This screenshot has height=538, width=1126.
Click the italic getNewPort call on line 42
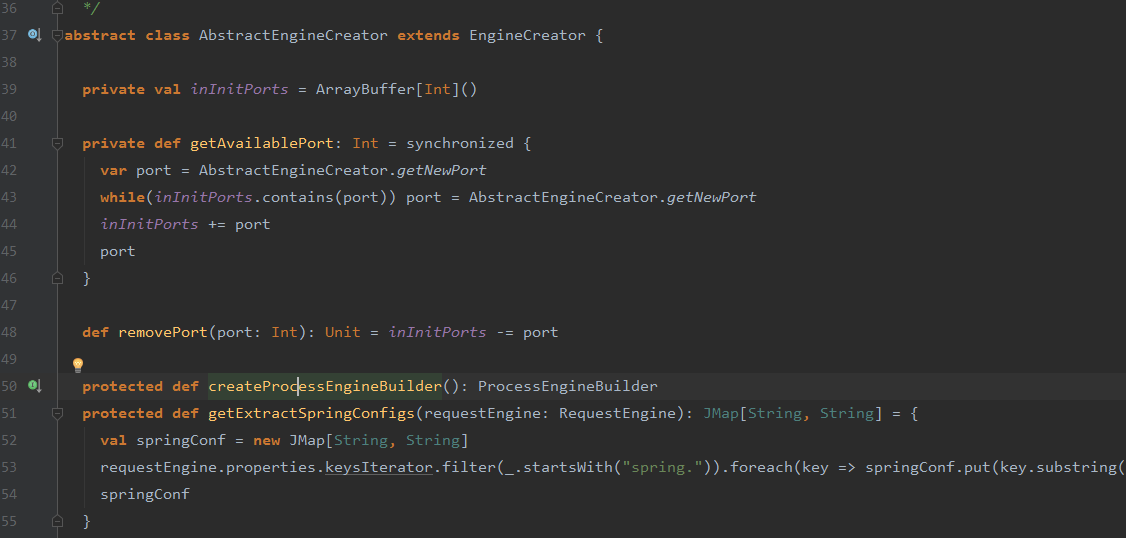[x=441, y=170]
